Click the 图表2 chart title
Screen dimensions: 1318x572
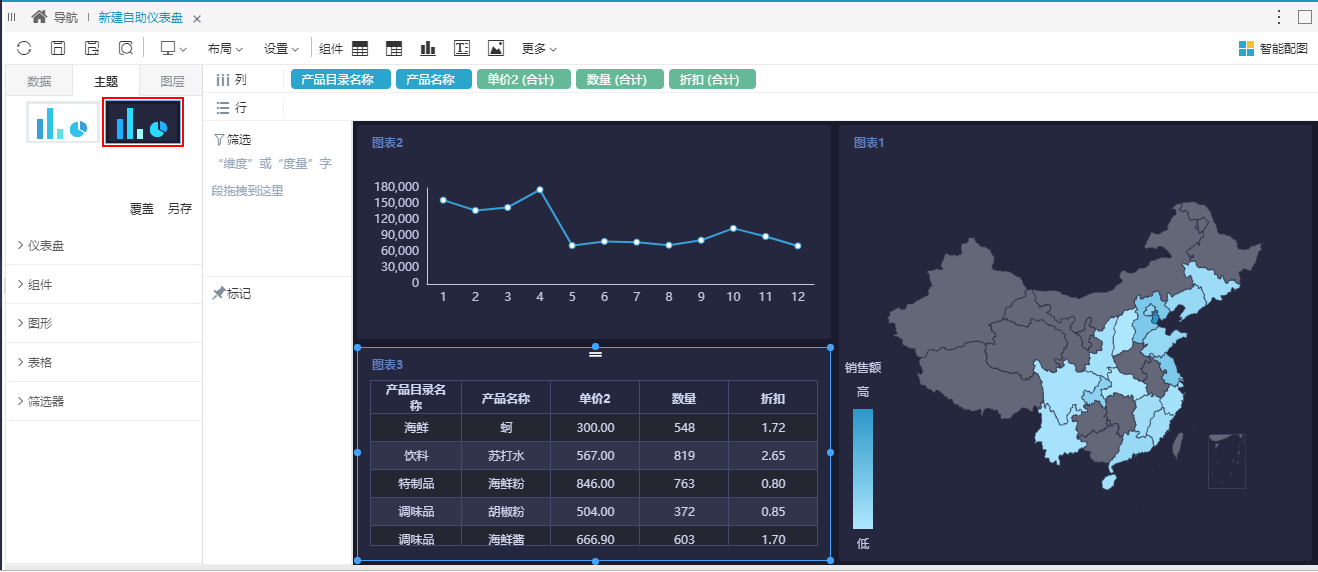point(387,143)
